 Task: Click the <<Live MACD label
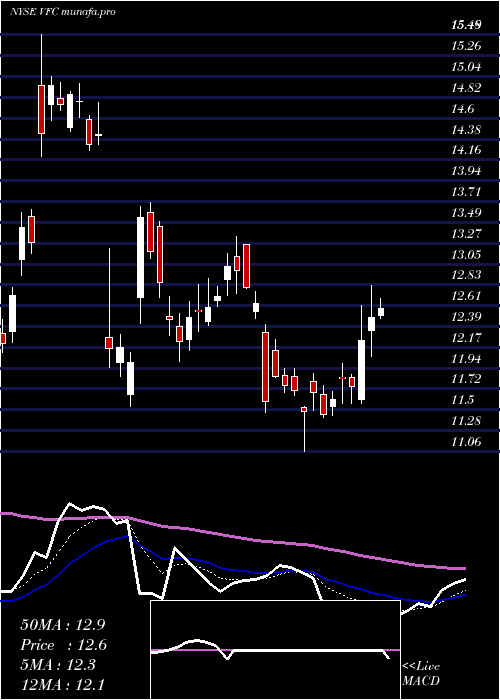coord(421,674)
